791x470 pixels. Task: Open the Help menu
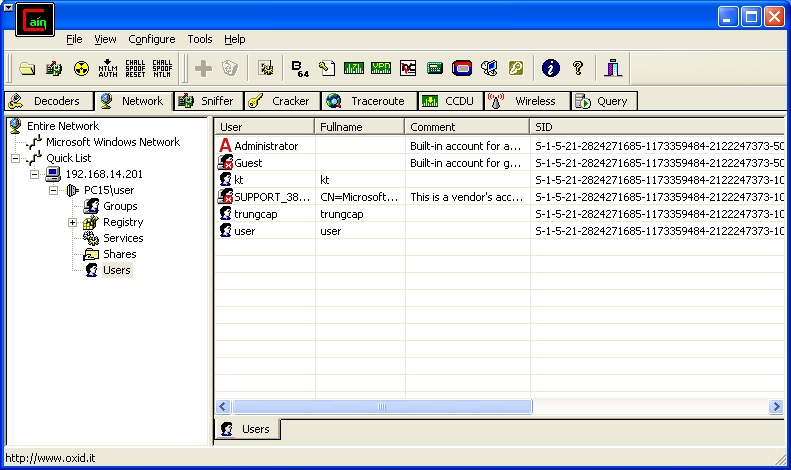235,39
